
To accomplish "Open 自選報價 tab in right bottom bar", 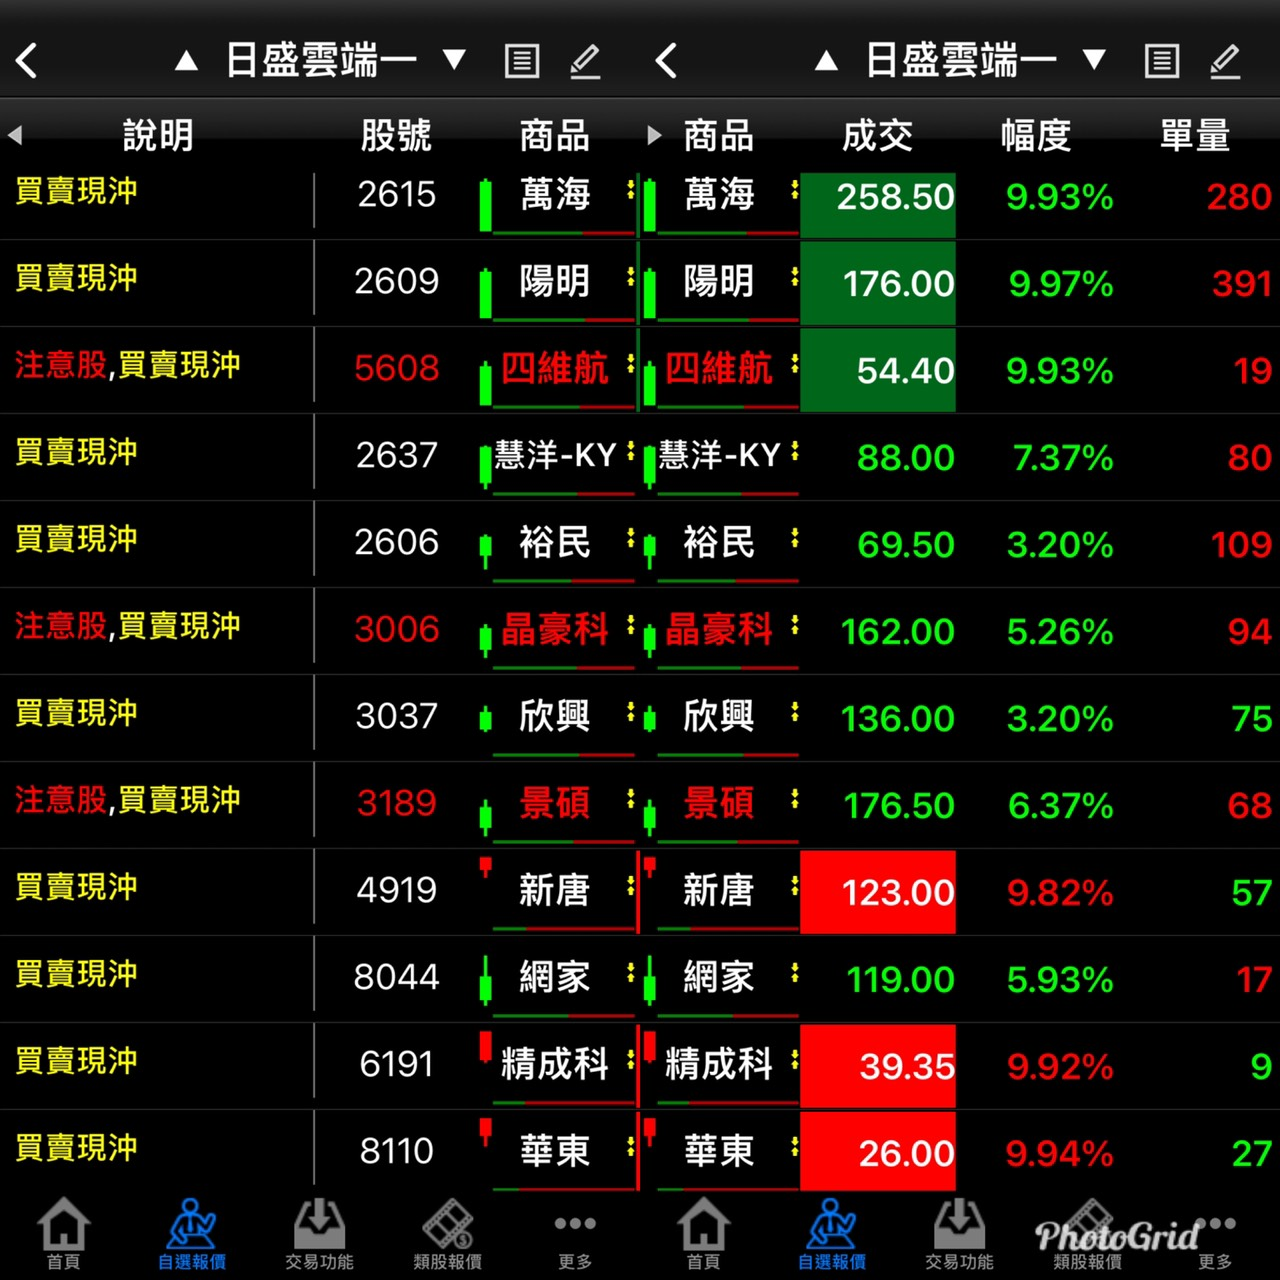I will pyautogui.click(x=832, y=1234).
